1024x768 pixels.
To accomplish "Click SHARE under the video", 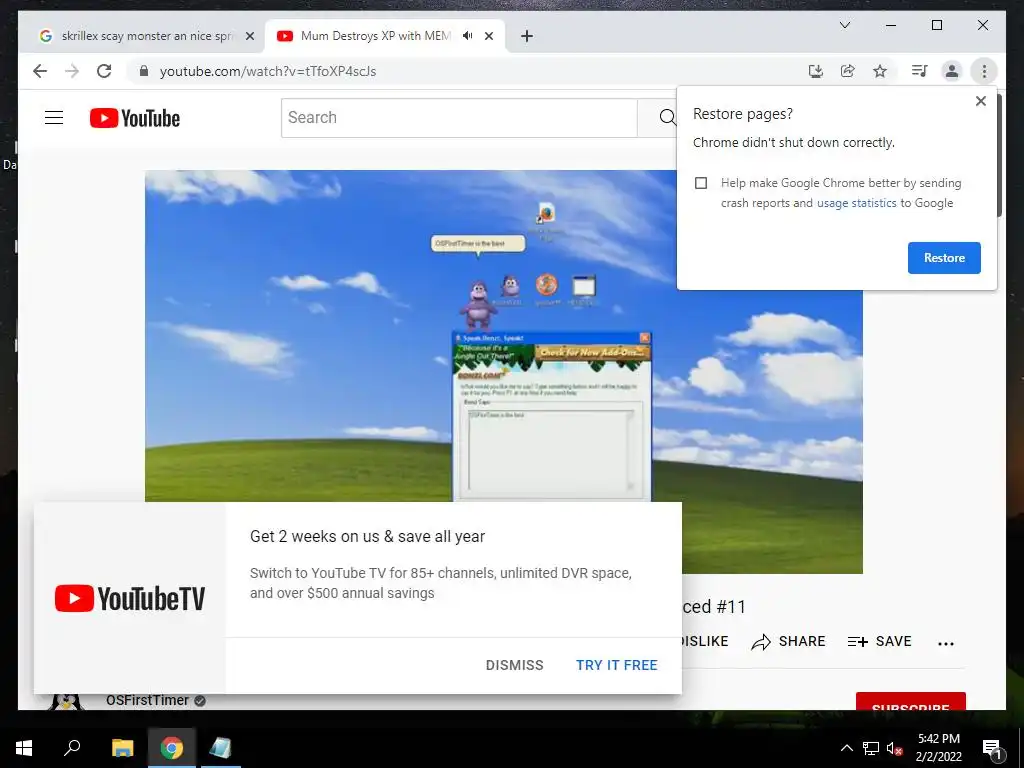I will click(788, 641).
